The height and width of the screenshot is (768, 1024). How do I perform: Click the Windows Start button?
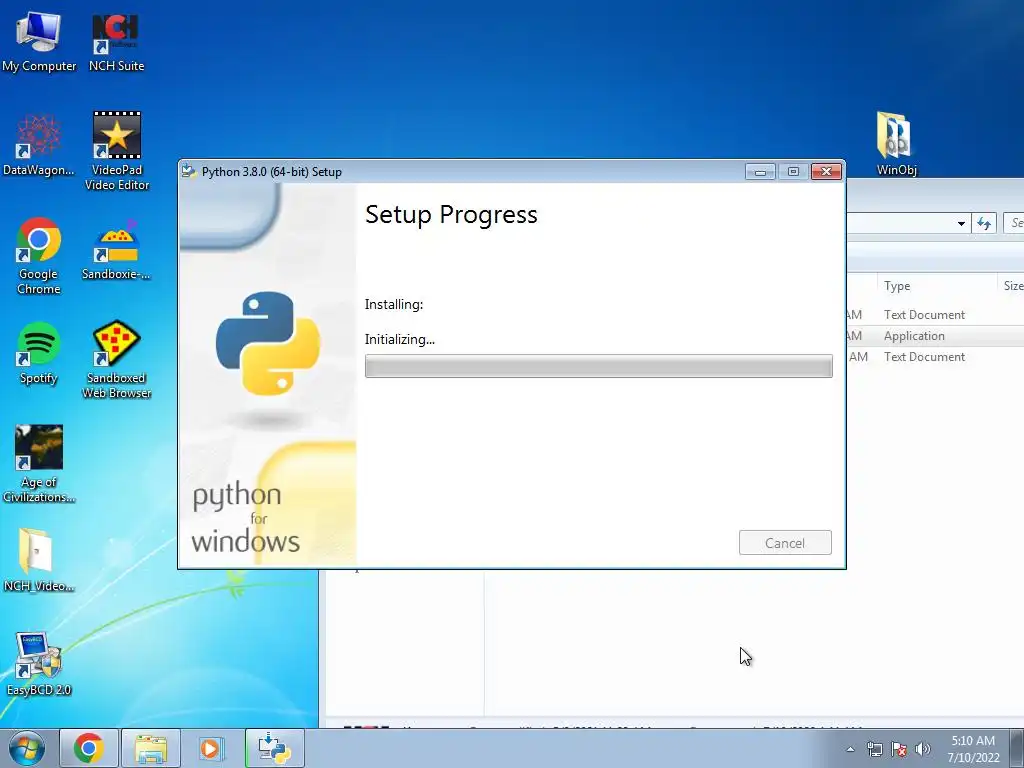tap(27, 748)
